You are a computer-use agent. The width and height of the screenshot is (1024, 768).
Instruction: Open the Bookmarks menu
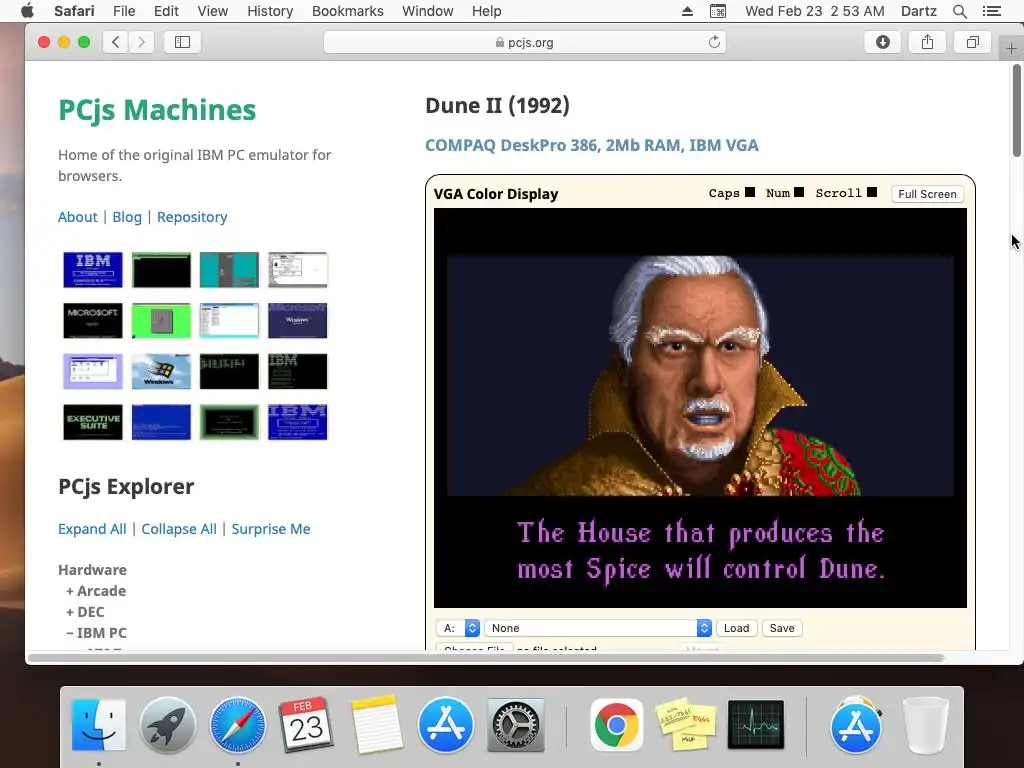(x=347, y=11)
